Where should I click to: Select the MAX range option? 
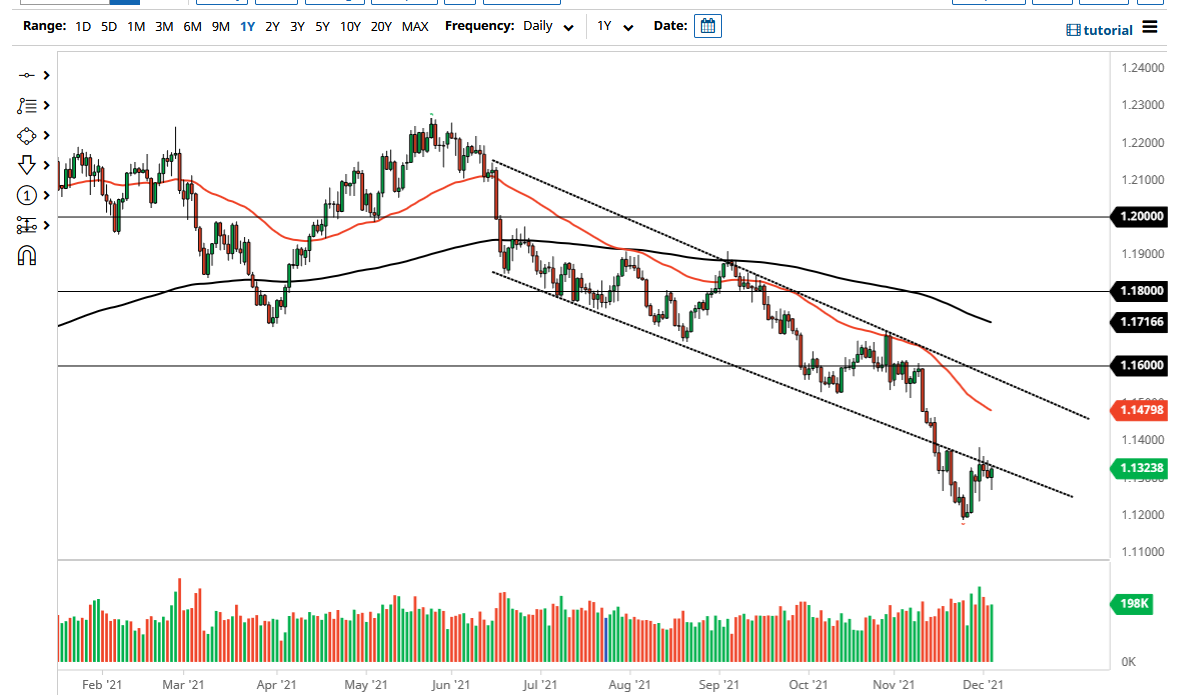click(415, 26)
